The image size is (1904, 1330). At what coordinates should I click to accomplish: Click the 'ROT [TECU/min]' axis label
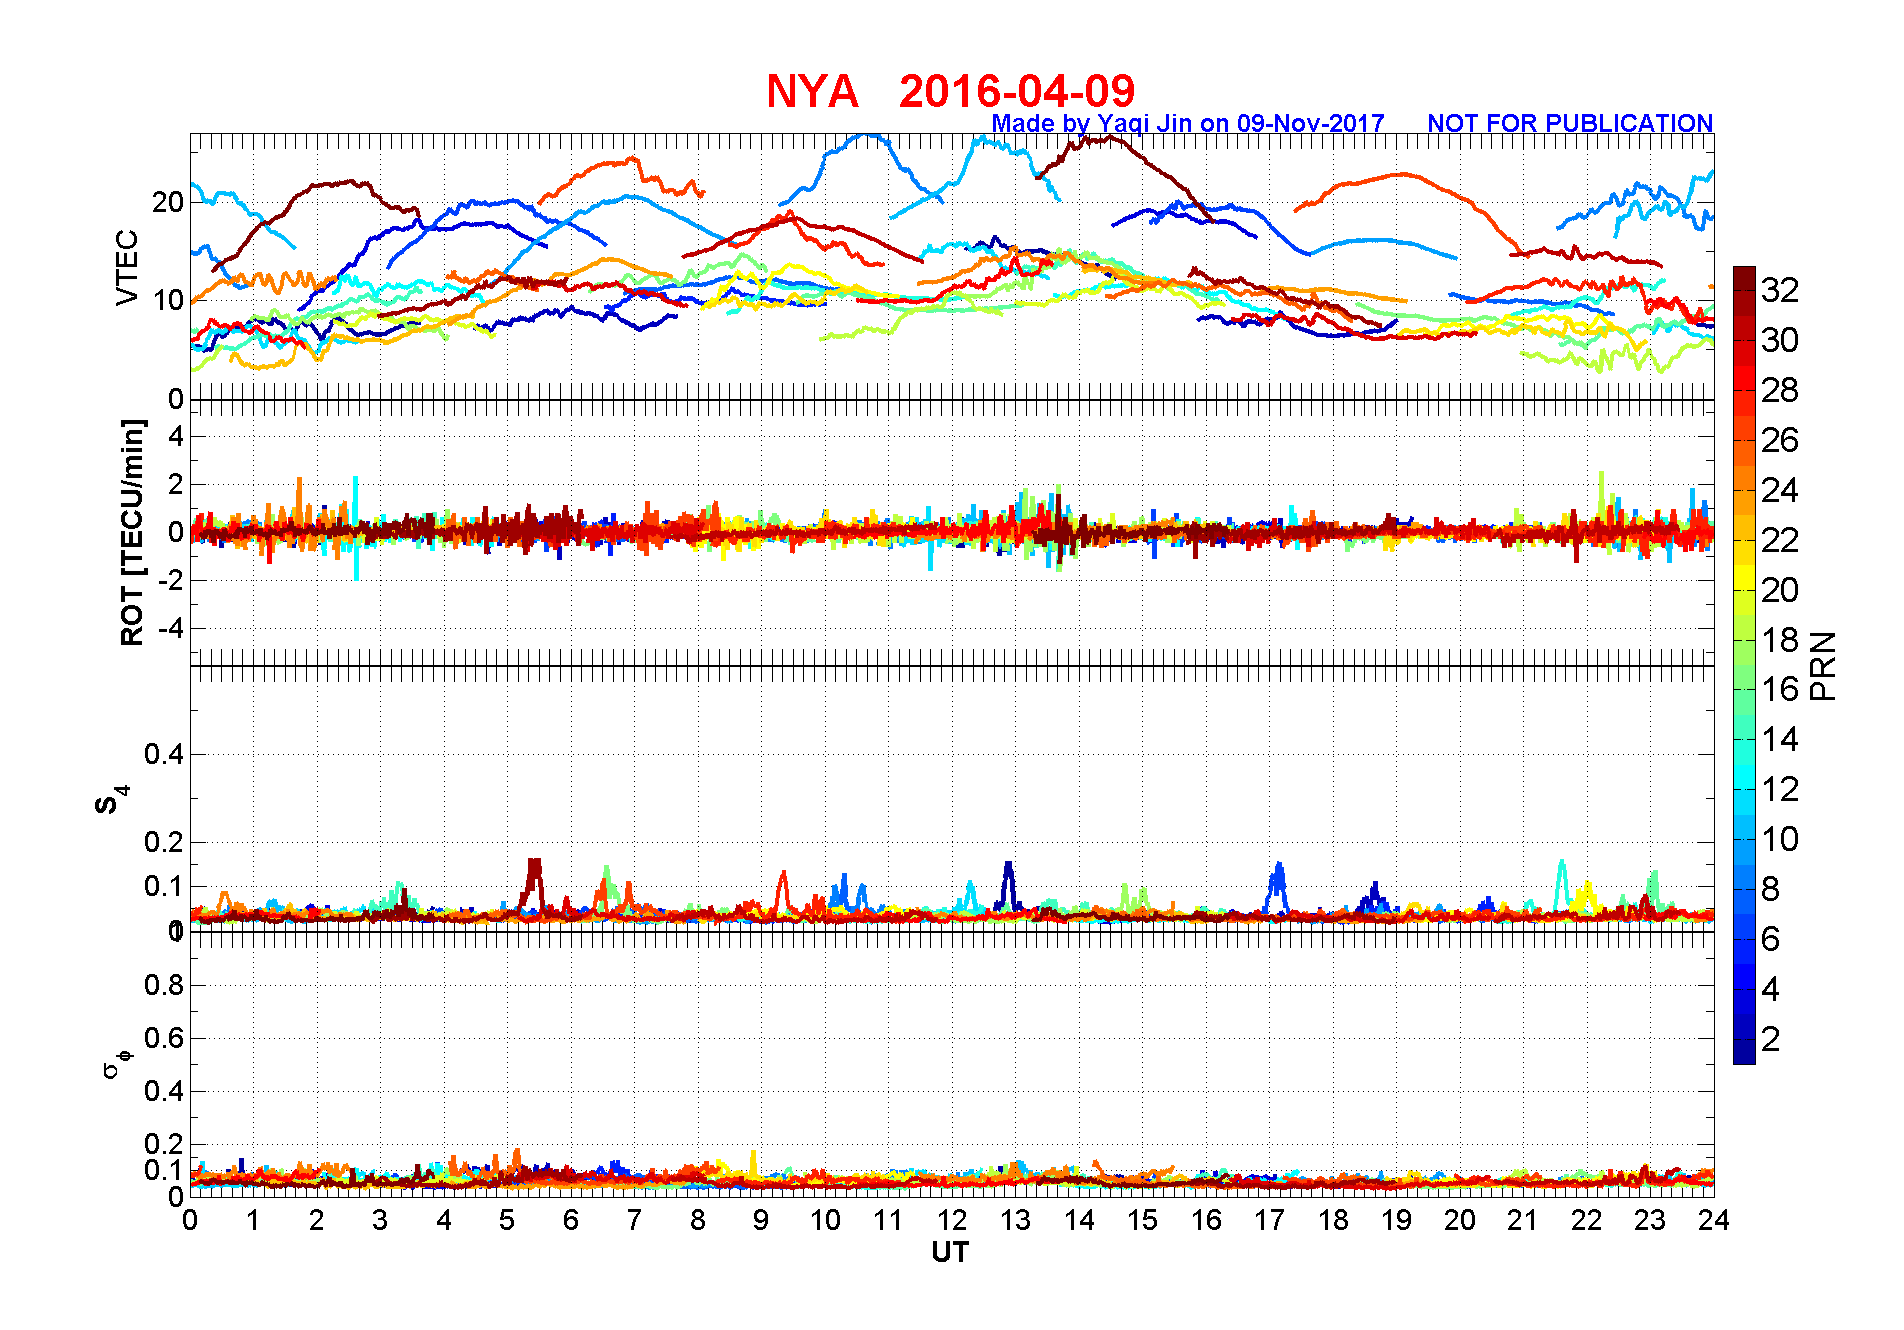coord(132,532)
